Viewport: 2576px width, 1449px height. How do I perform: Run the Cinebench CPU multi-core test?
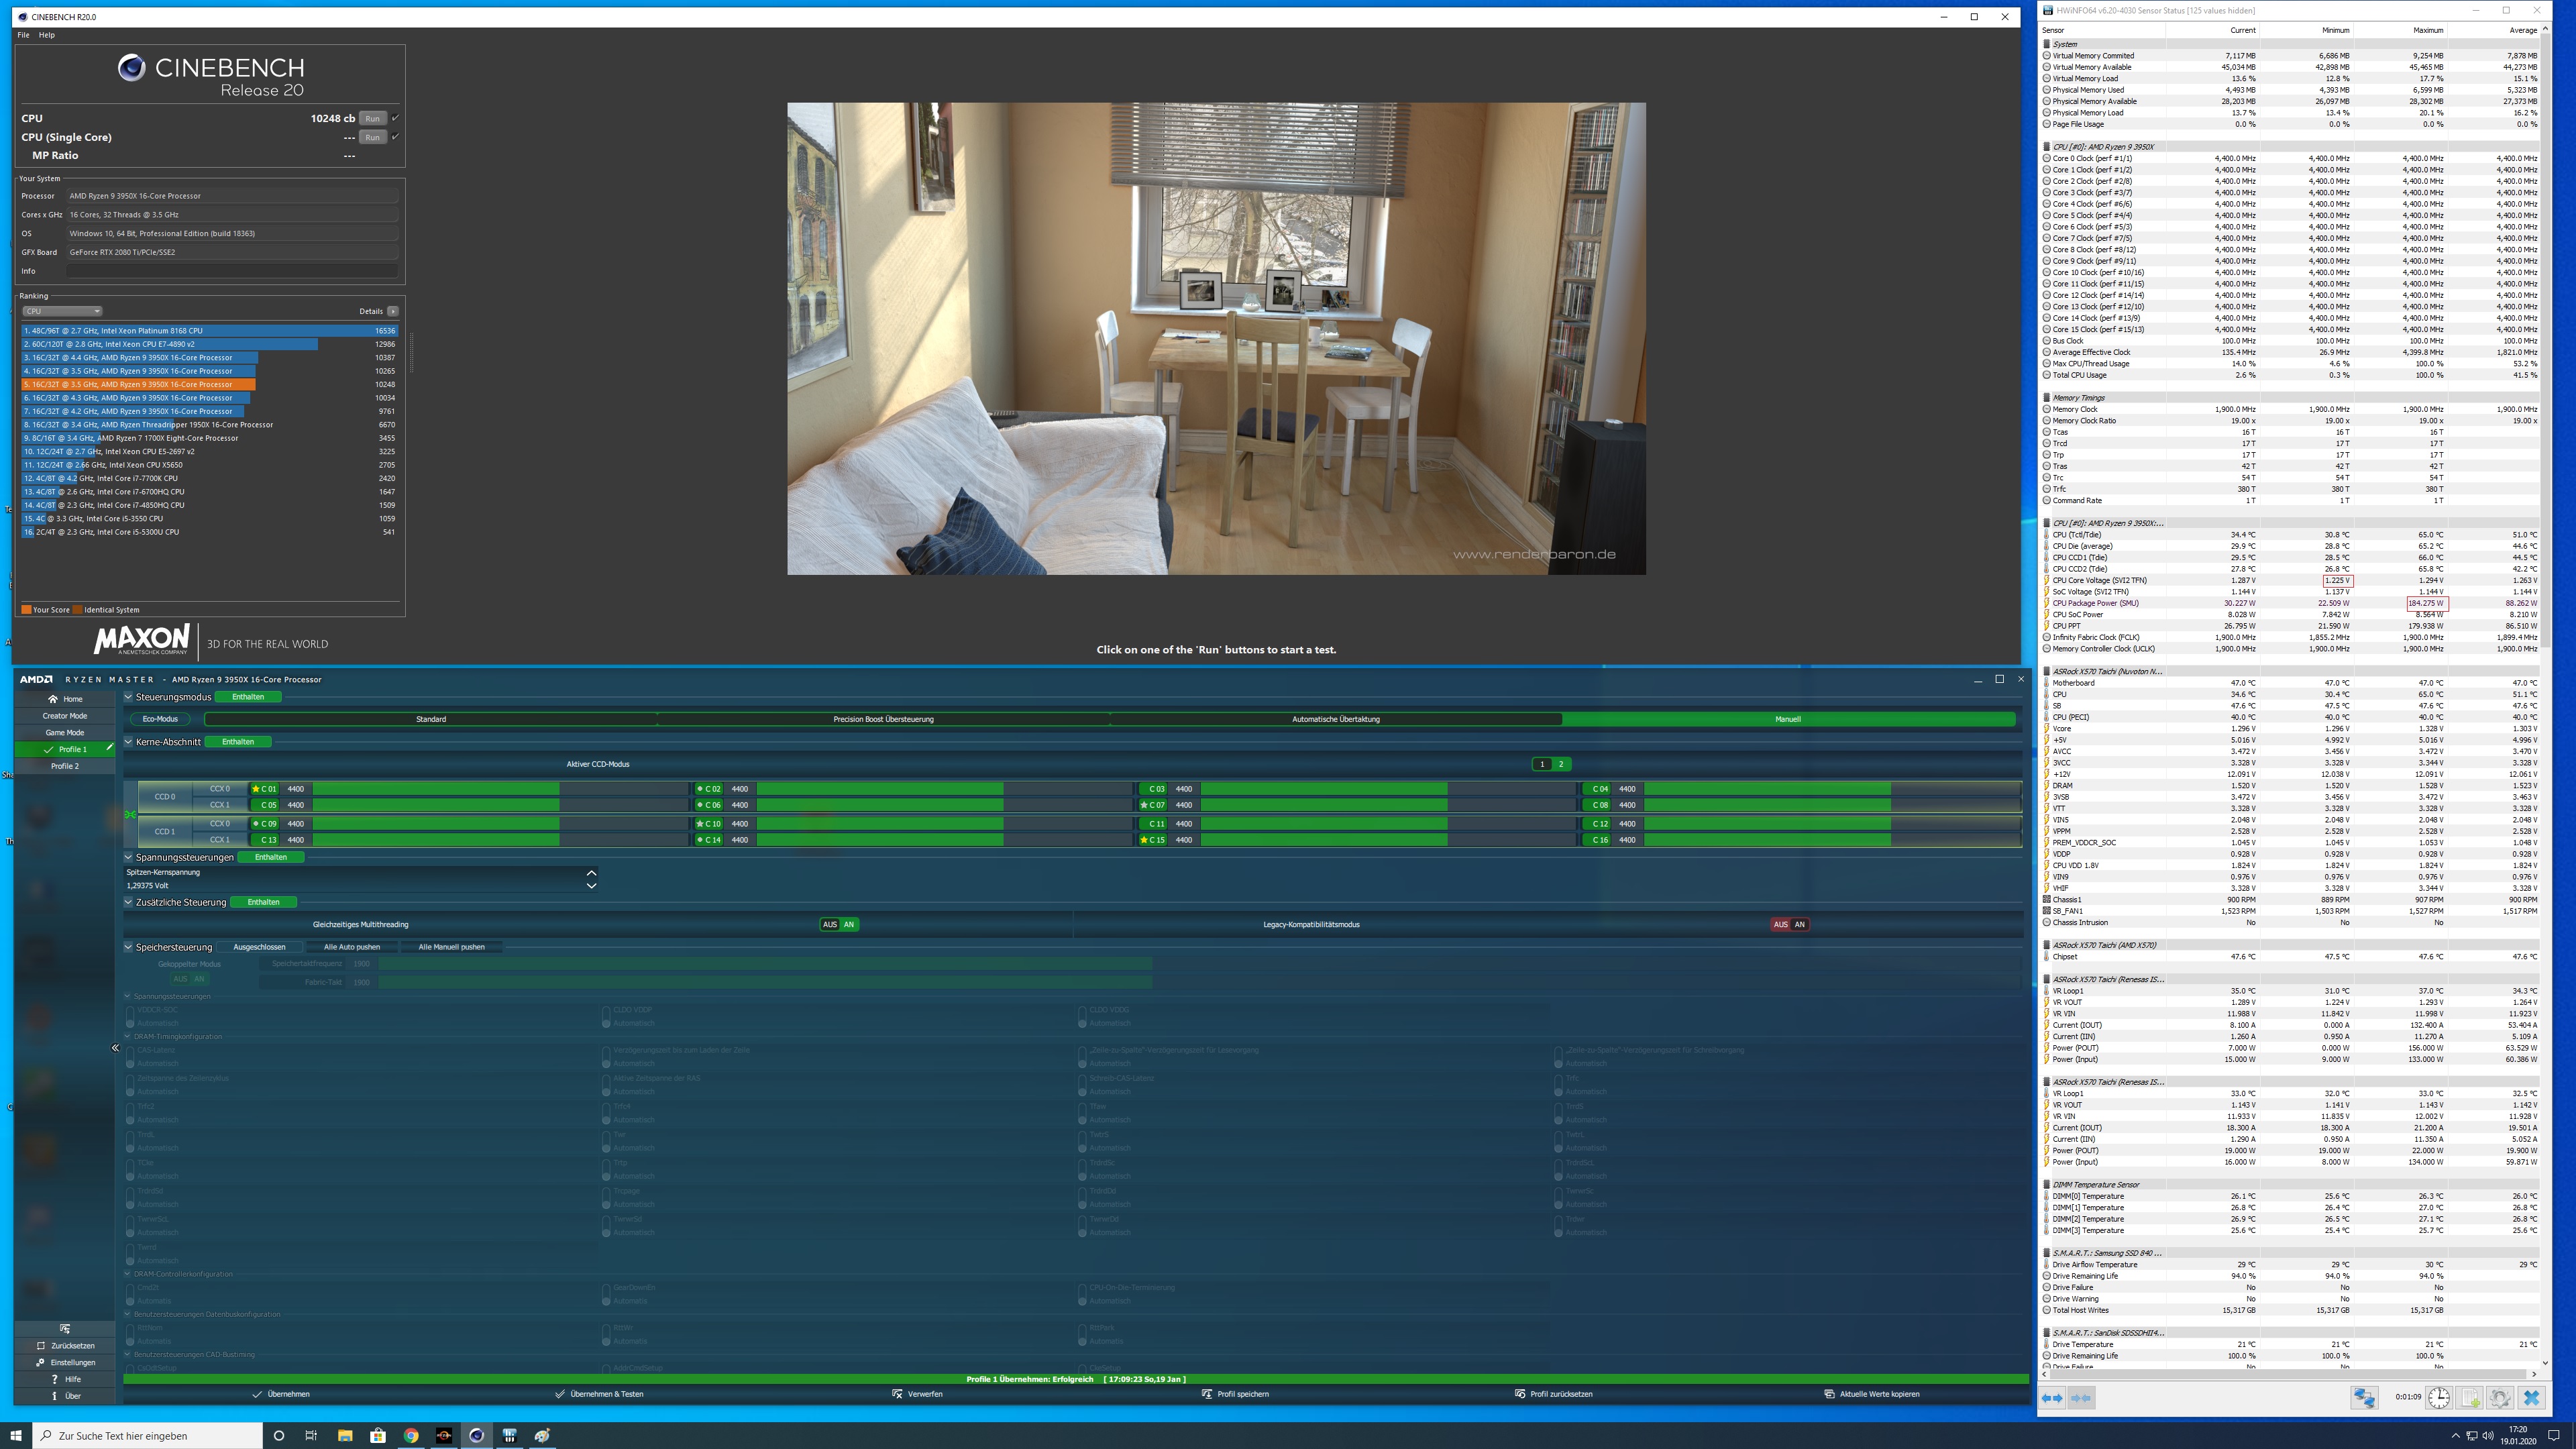372,118
